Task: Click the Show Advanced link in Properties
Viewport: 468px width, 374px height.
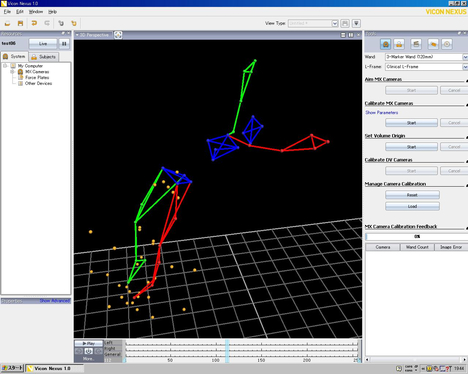Action: point(55,301)
